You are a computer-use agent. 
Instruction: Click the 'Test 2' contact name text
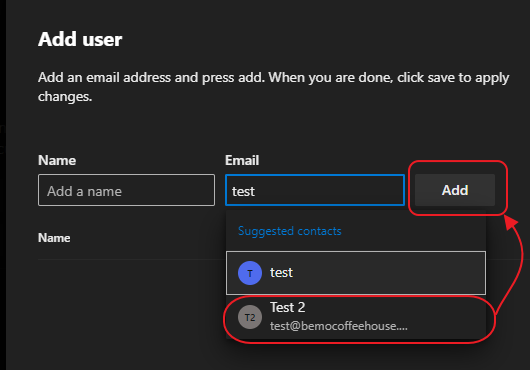[288, 307]
